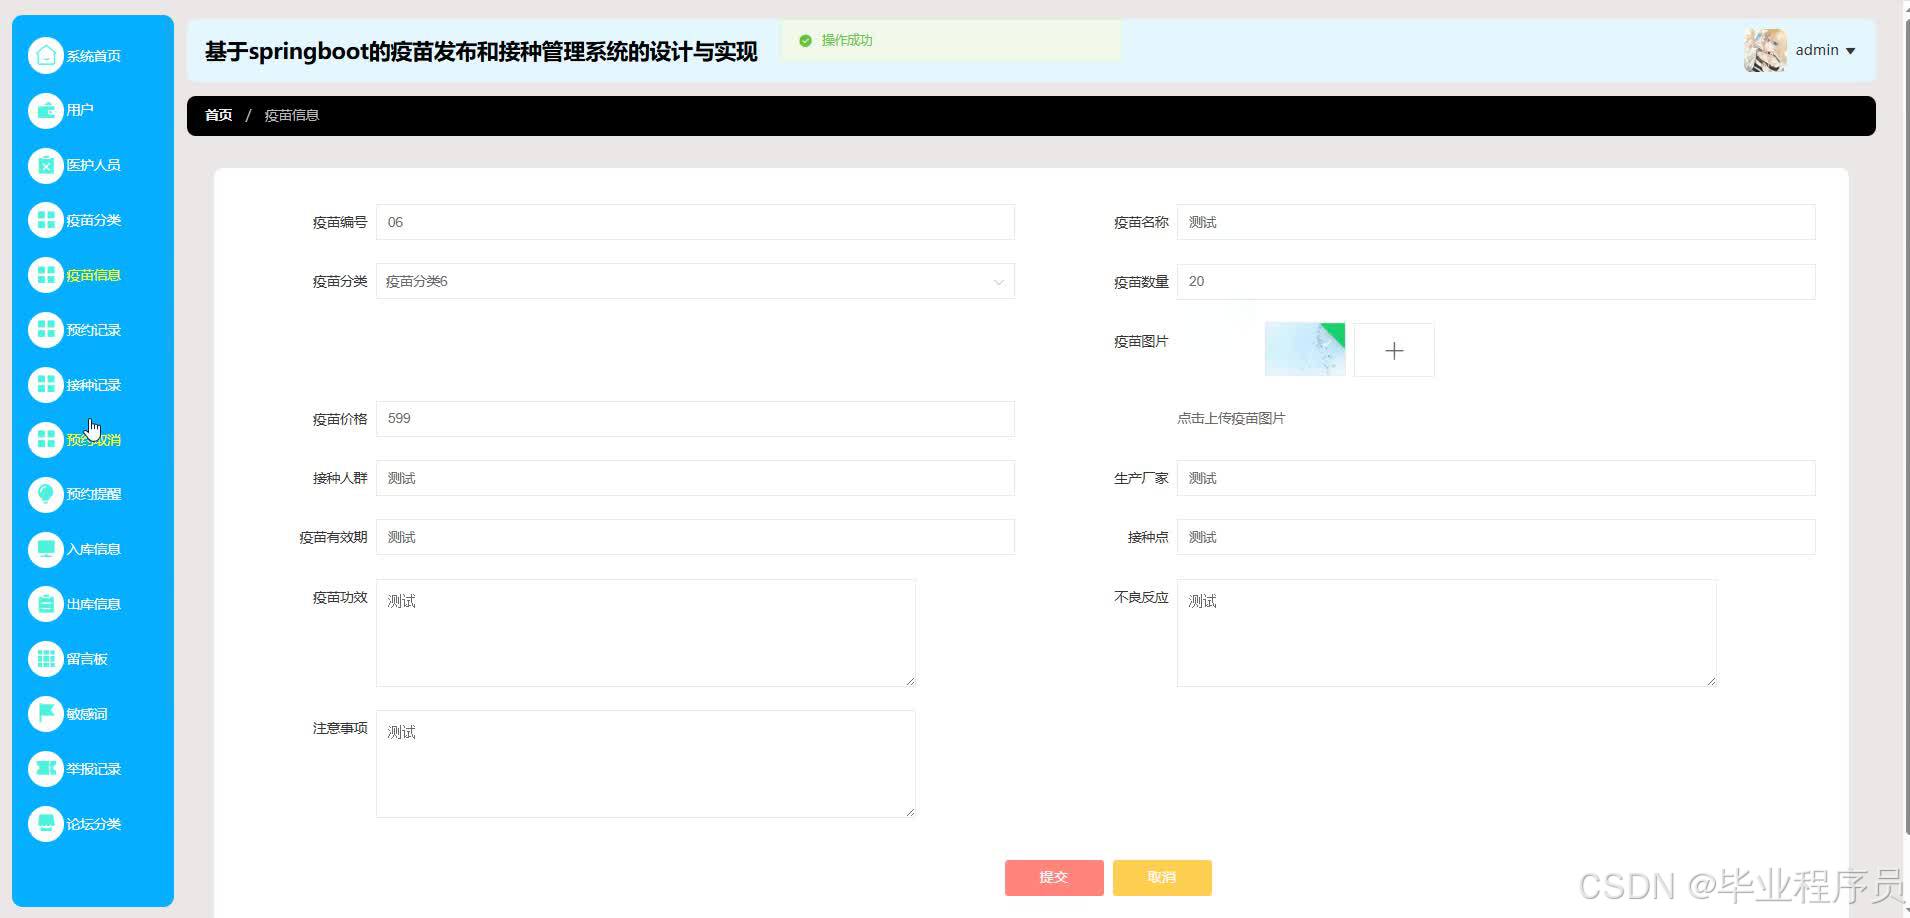
Task: Click the 注意事项 text area
Action: tap(646, 764)
